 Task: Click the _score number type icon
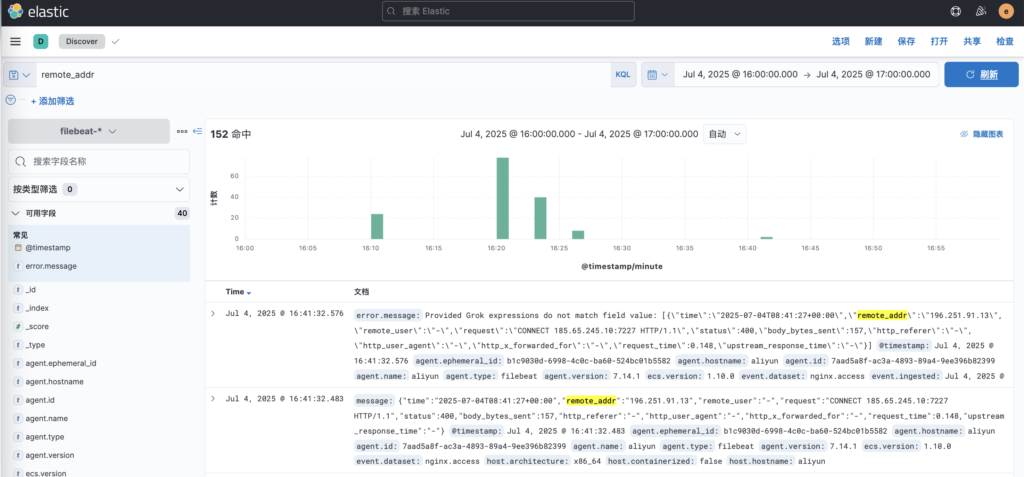(x=18, y=326)
